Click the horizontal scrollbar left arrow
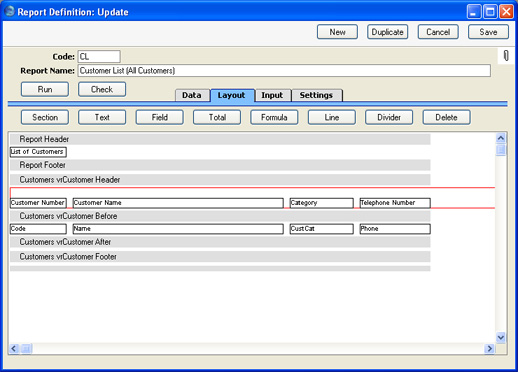The width and height of the screenshot is (518, 372). pyautogui.click(x=14, y=349)
